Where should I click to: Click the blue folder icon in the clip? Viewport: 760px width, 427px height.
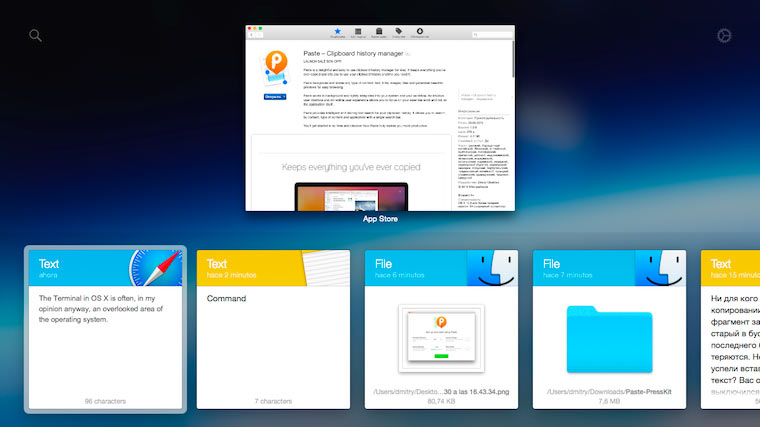coord(609,339)
